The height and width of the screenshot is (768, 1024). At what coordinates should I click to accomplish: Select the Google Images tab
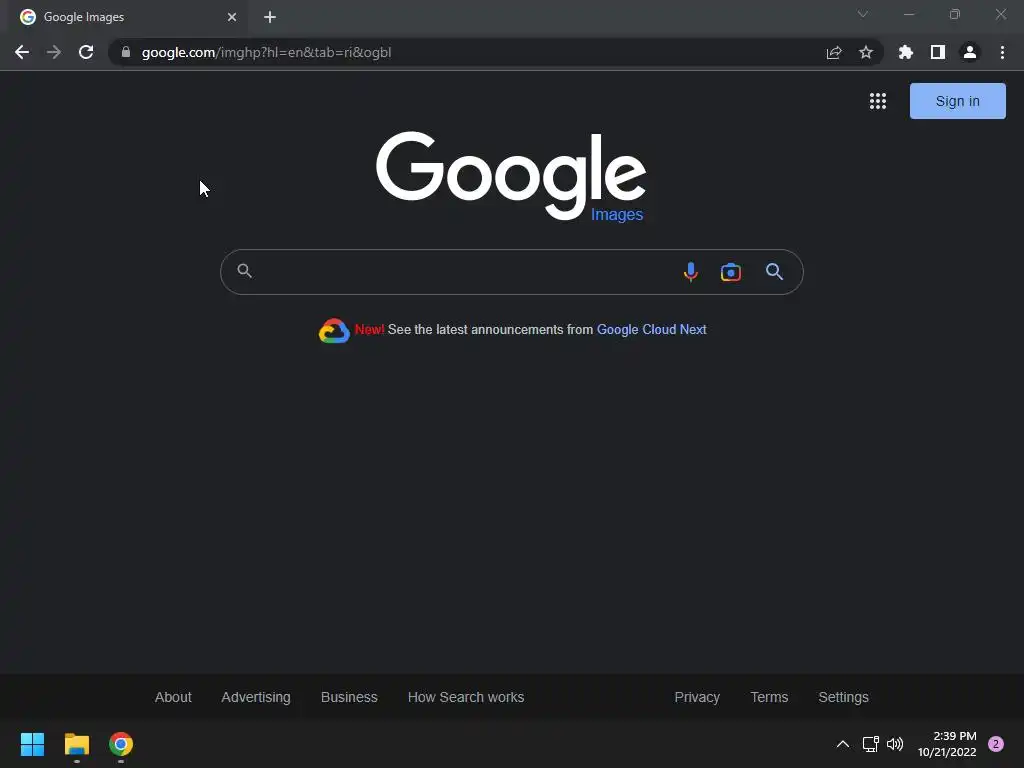click(x=127, y=17)
